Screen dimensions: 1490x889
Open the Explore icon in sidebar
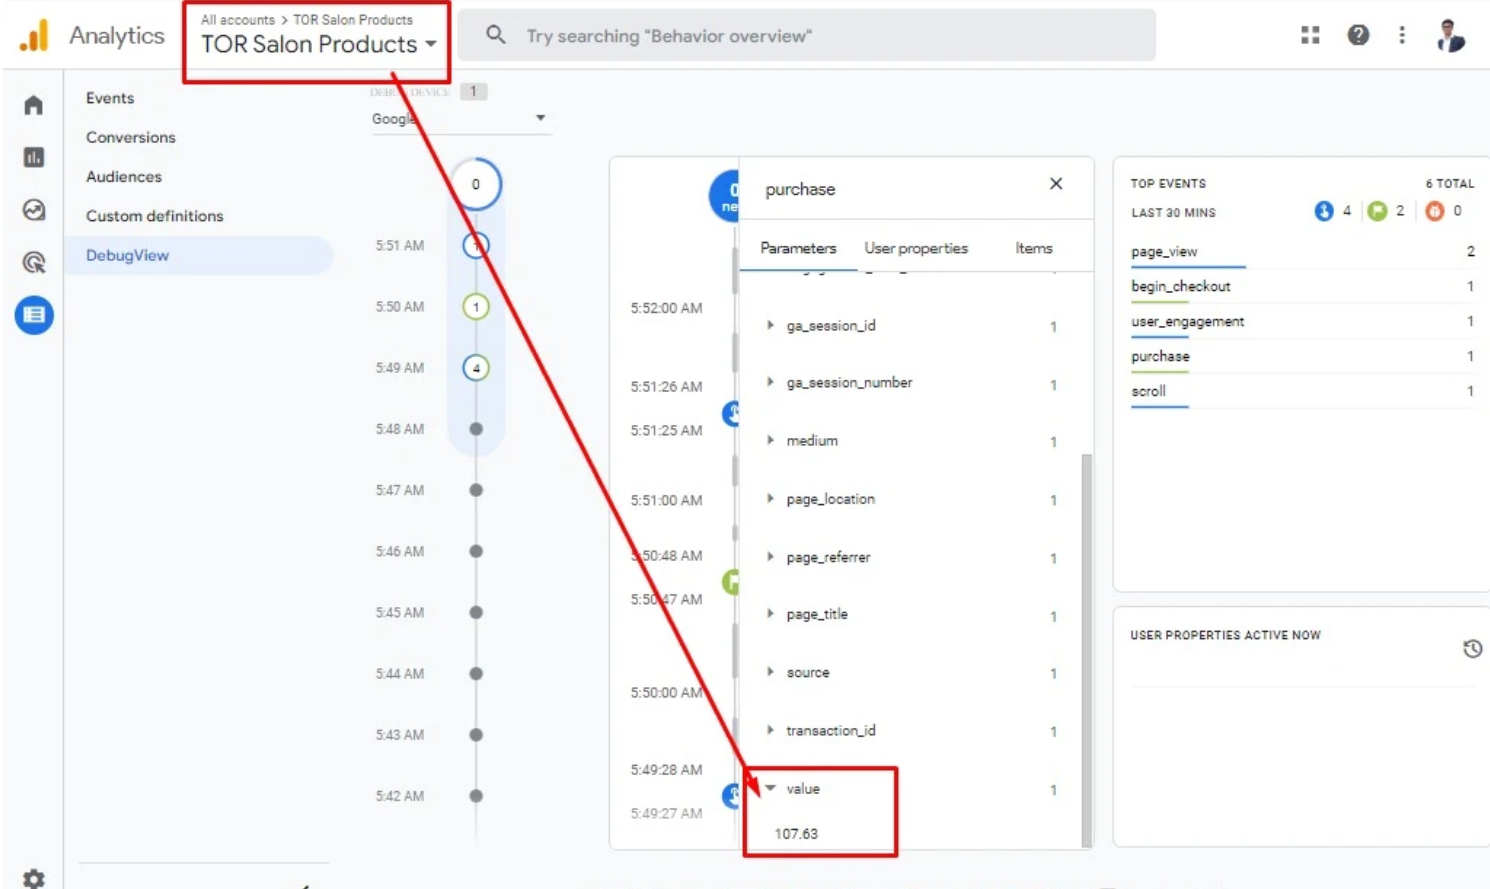tap(33, 210)
